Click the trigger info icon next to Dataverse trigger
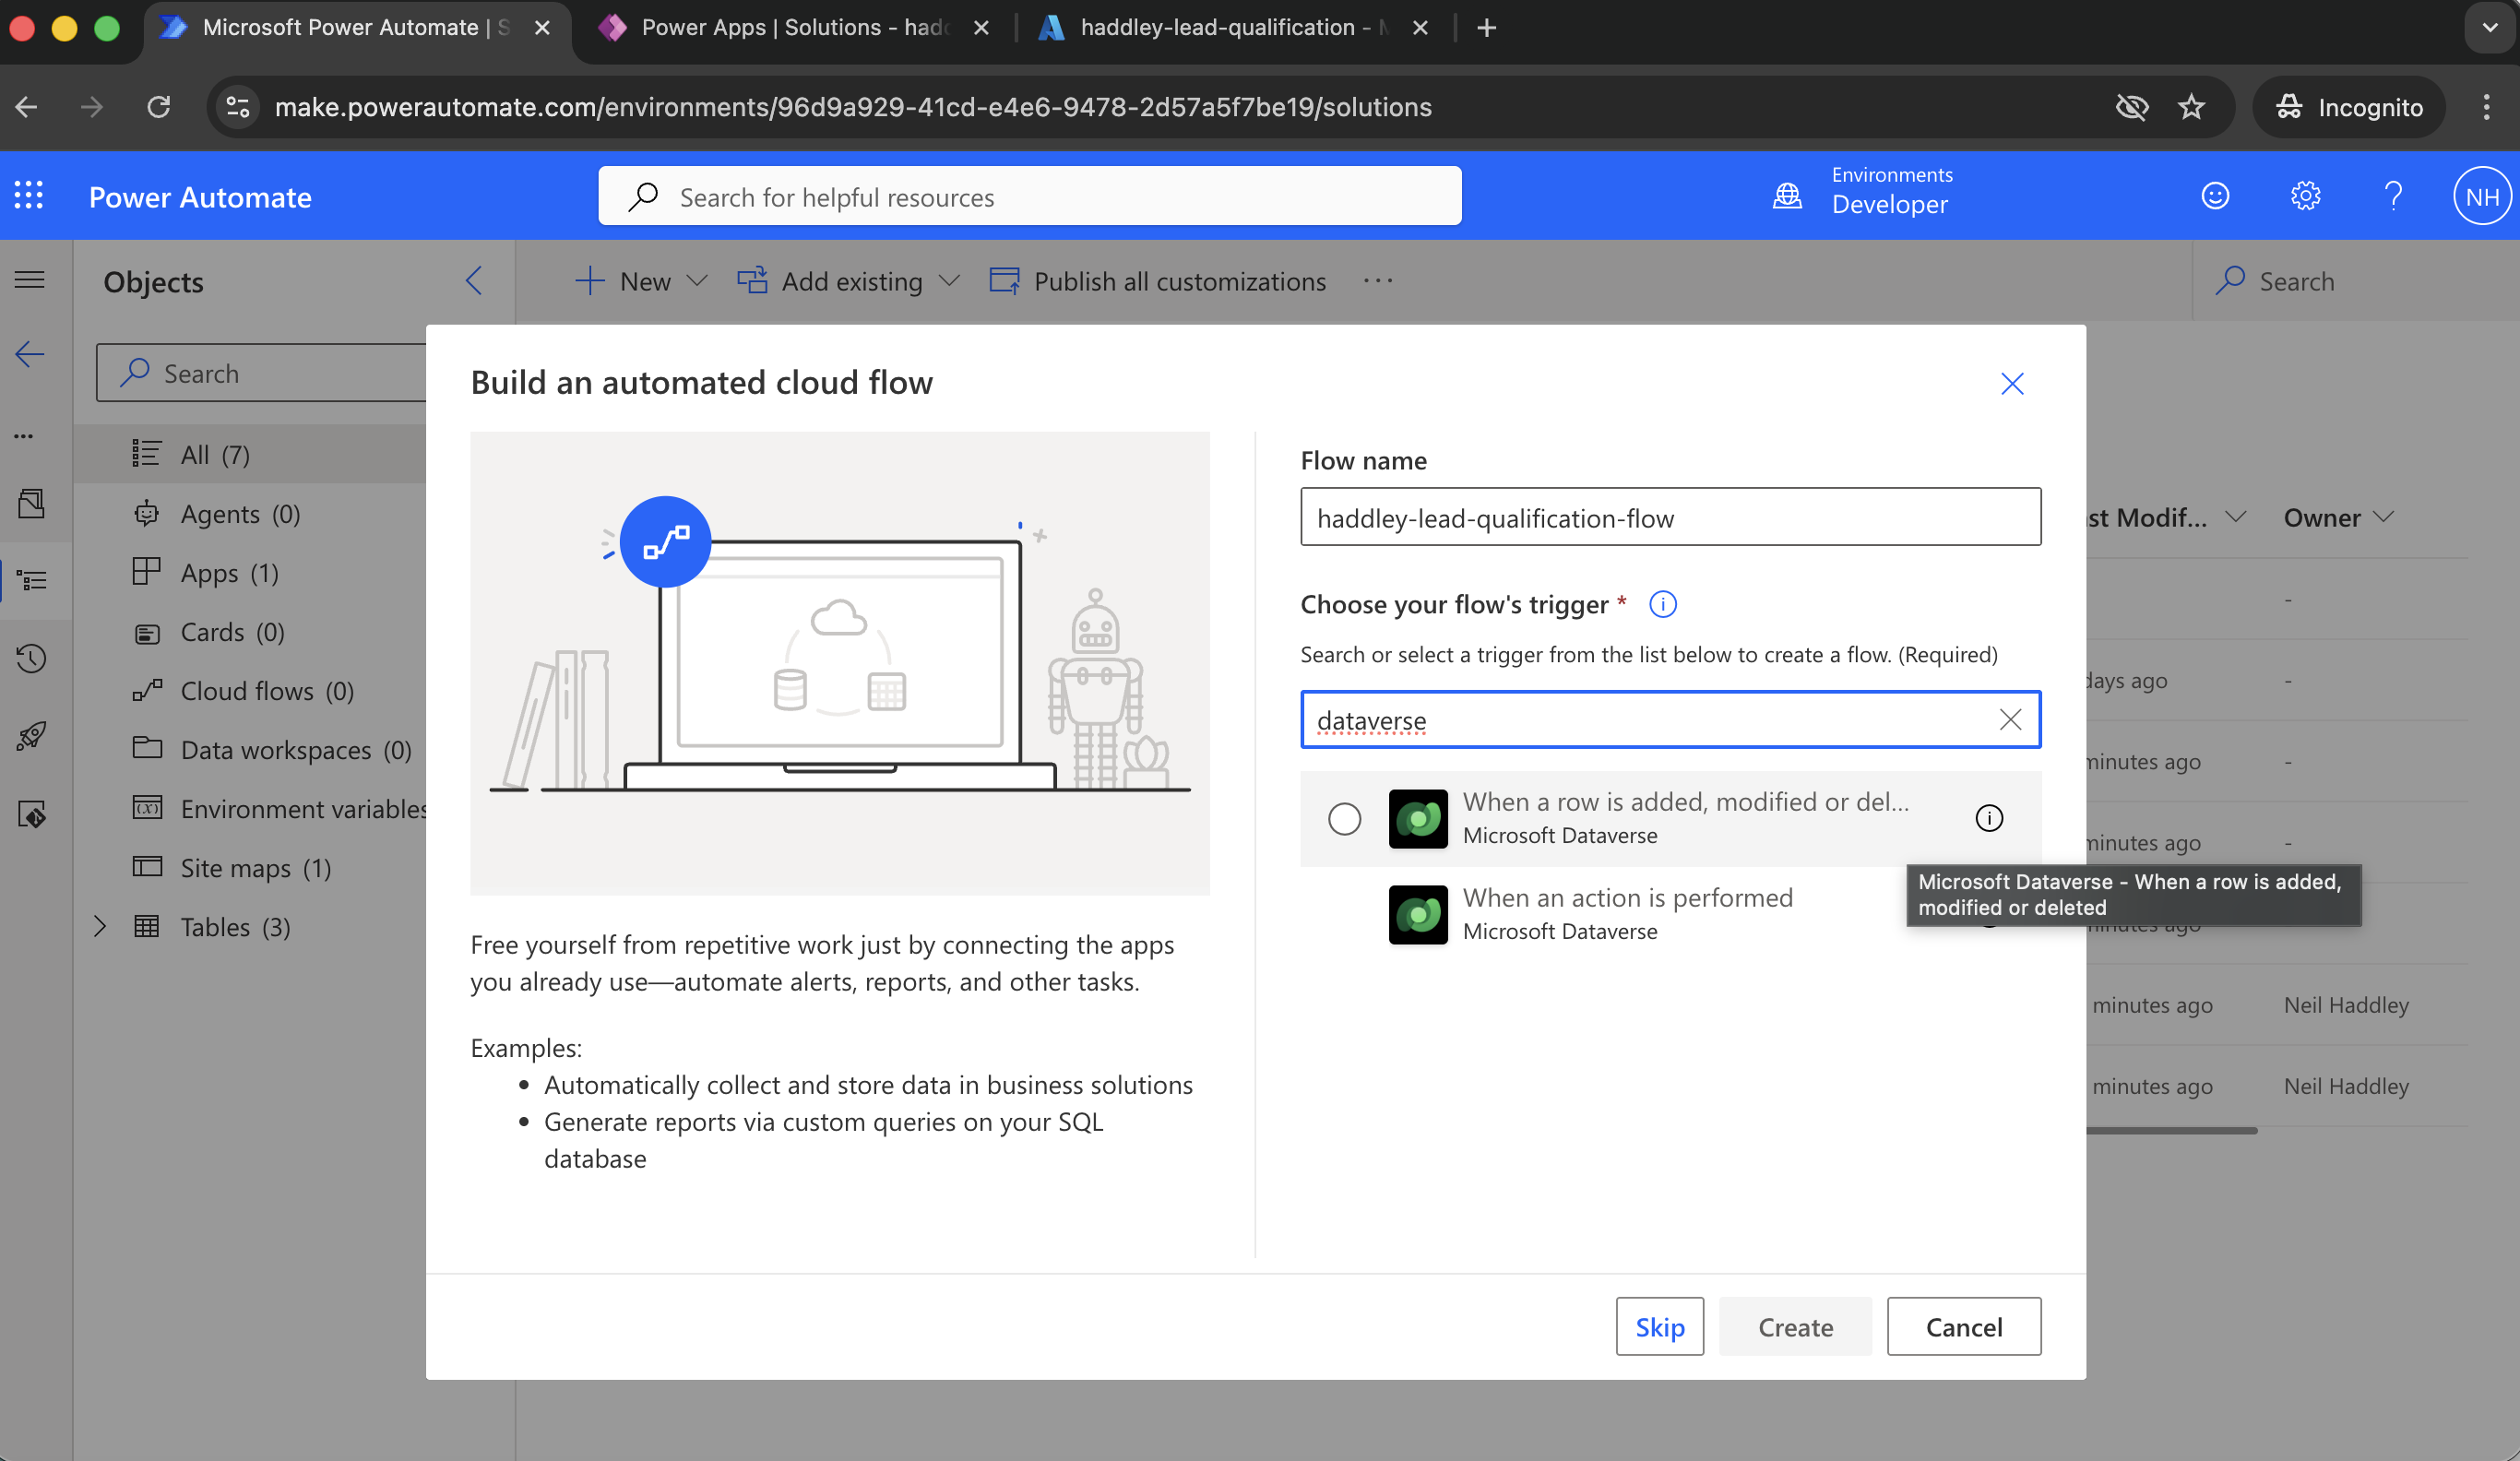 coord(1989,818)
